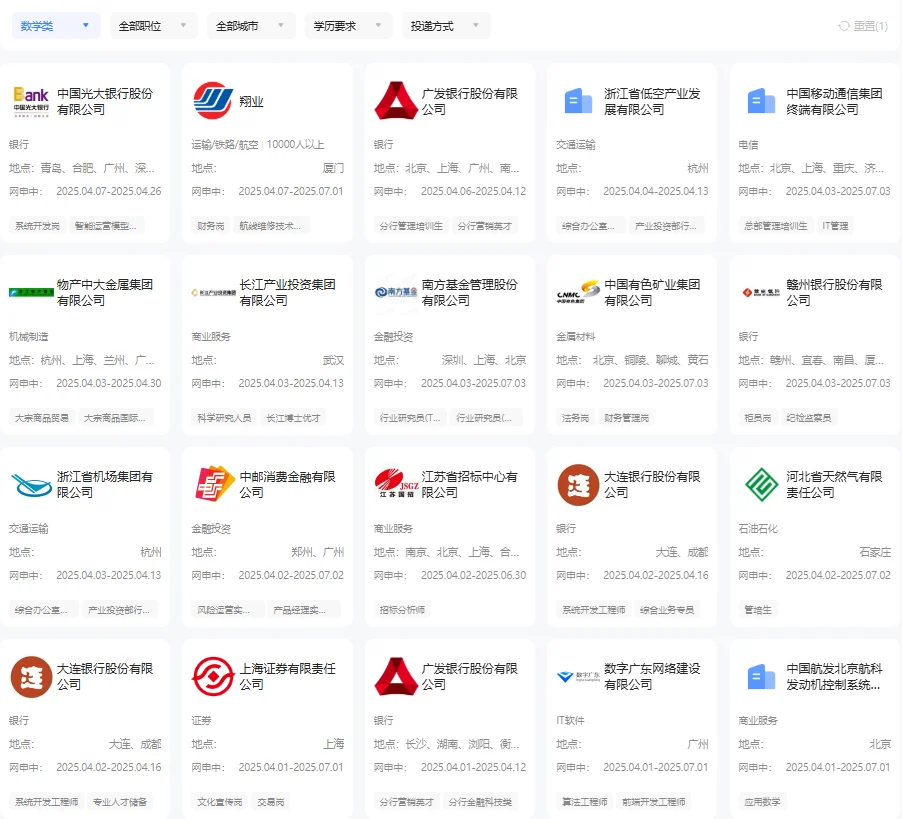Image resolution: width=902 pixels, height=819 pixels.
Task: Select the 法务岗 tag
Action: [575, 418]
